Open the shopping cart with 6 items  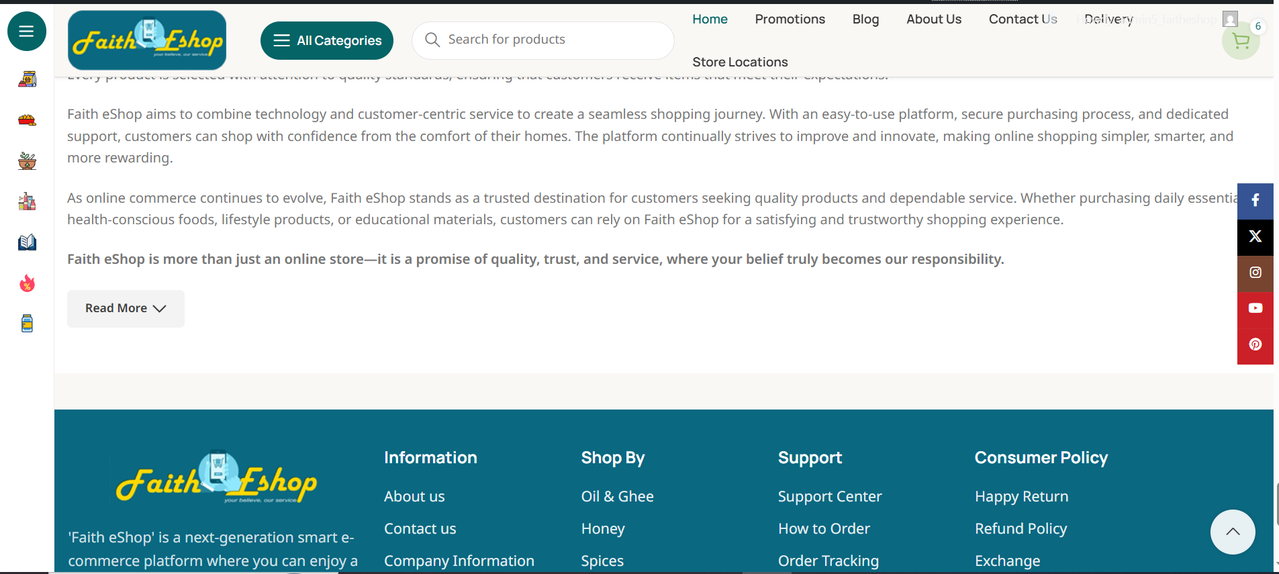coord(1241,41)
